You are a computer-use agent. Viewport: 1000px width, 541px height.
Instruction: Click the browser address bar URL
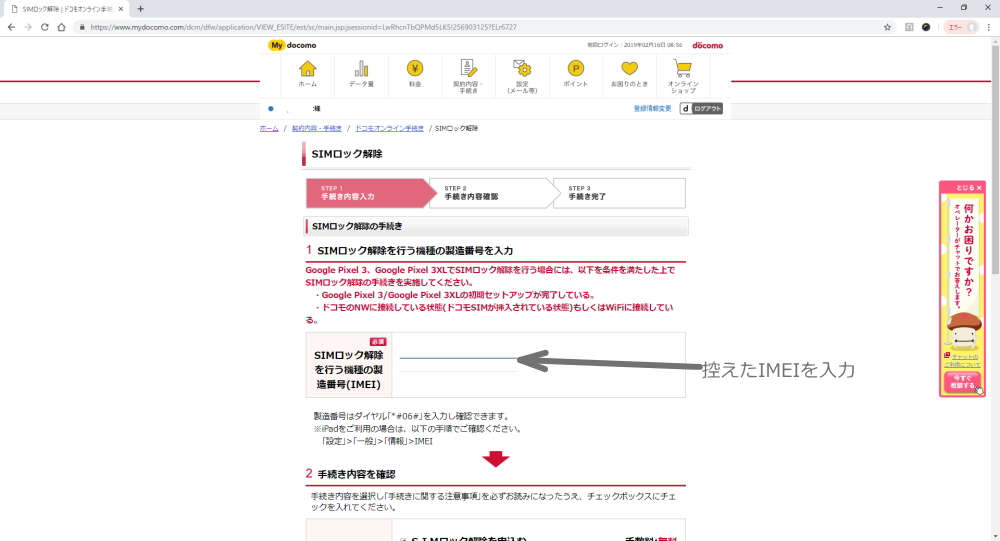click(x=303, y=27)
